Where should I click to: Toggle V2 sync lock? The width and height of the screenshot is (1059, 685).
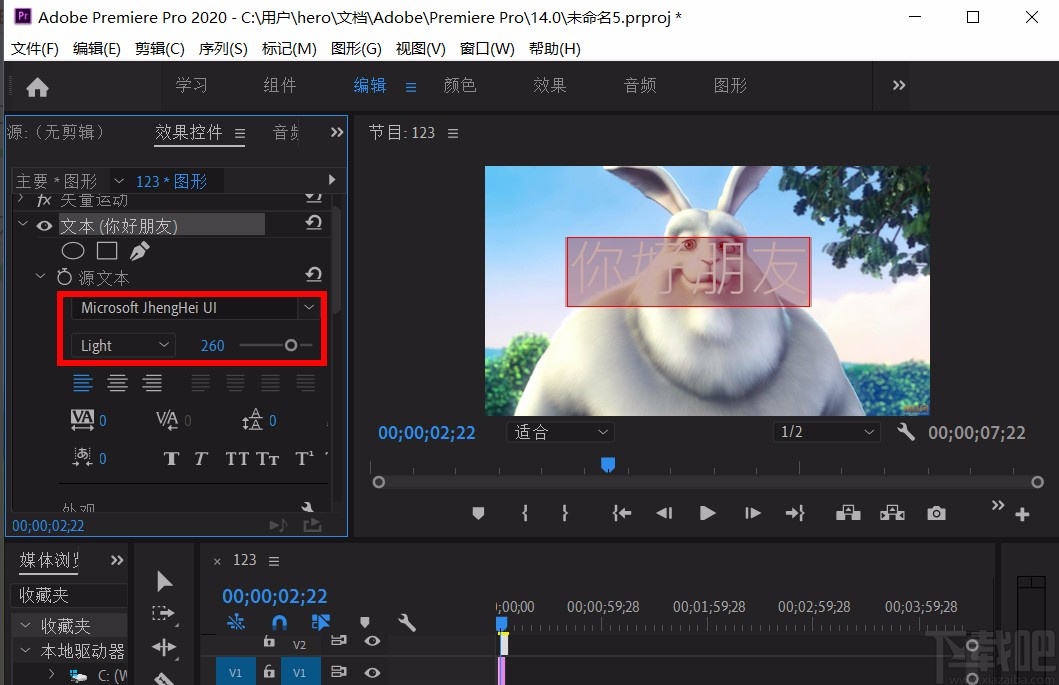click(x=338, y=640)
